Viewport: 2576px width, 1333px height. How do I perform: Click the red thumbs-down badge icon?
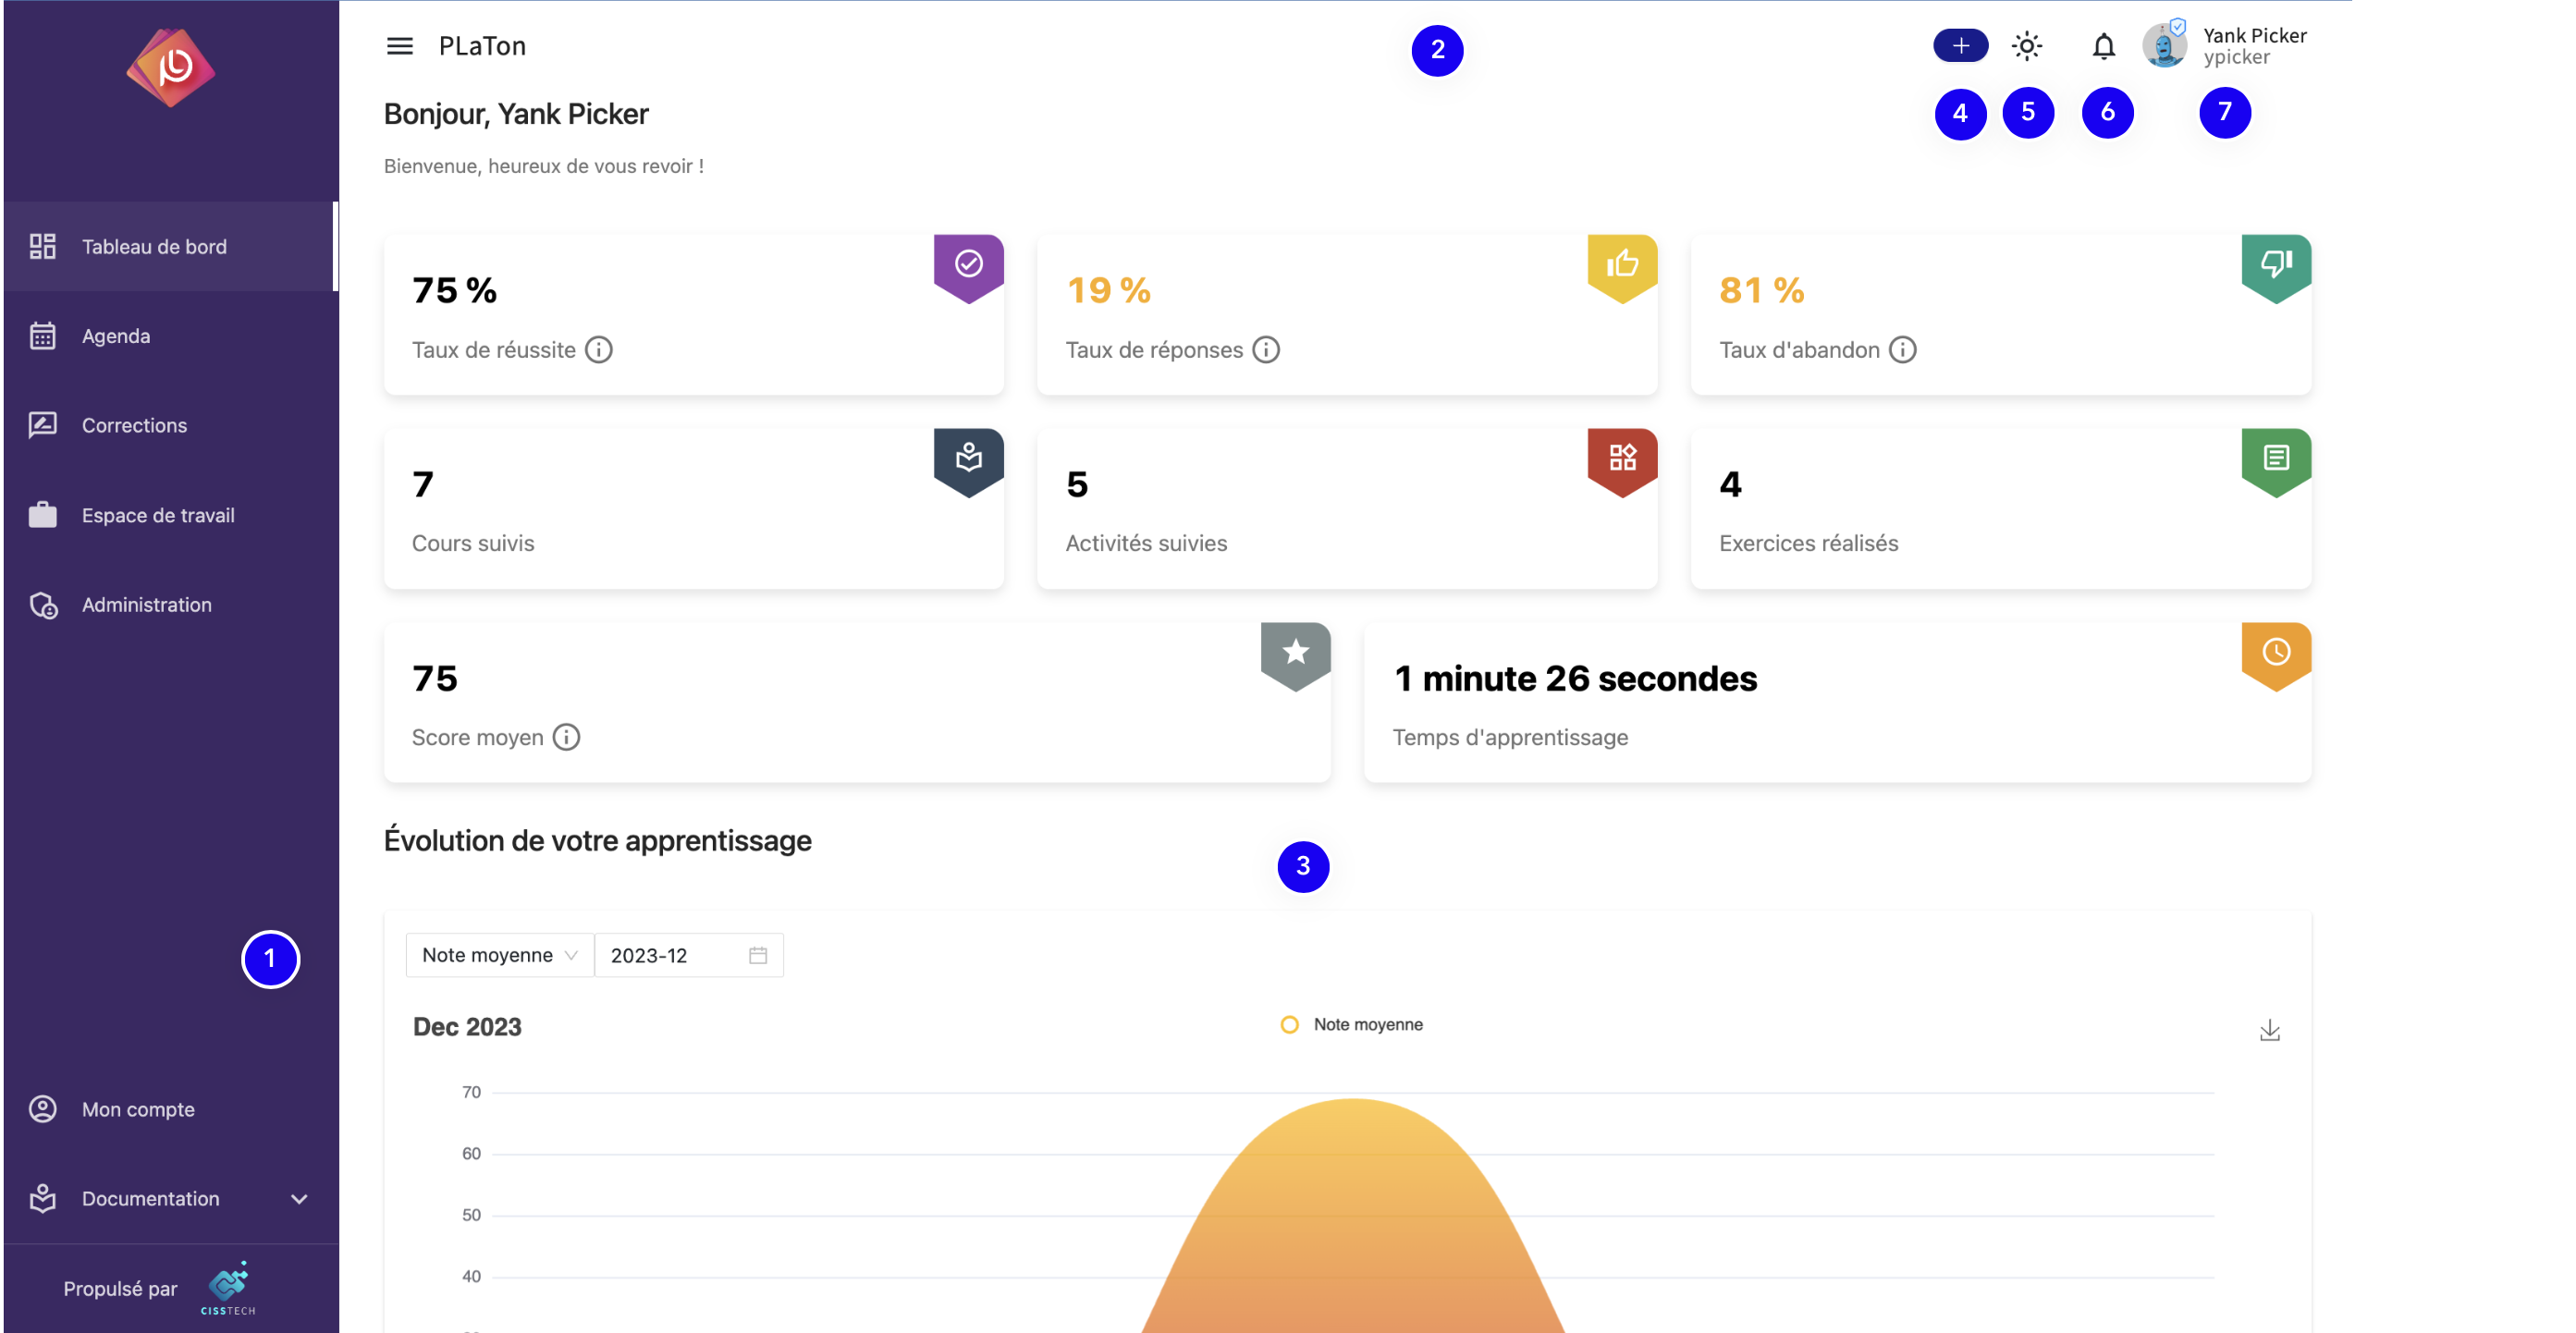coord(2275,263)
